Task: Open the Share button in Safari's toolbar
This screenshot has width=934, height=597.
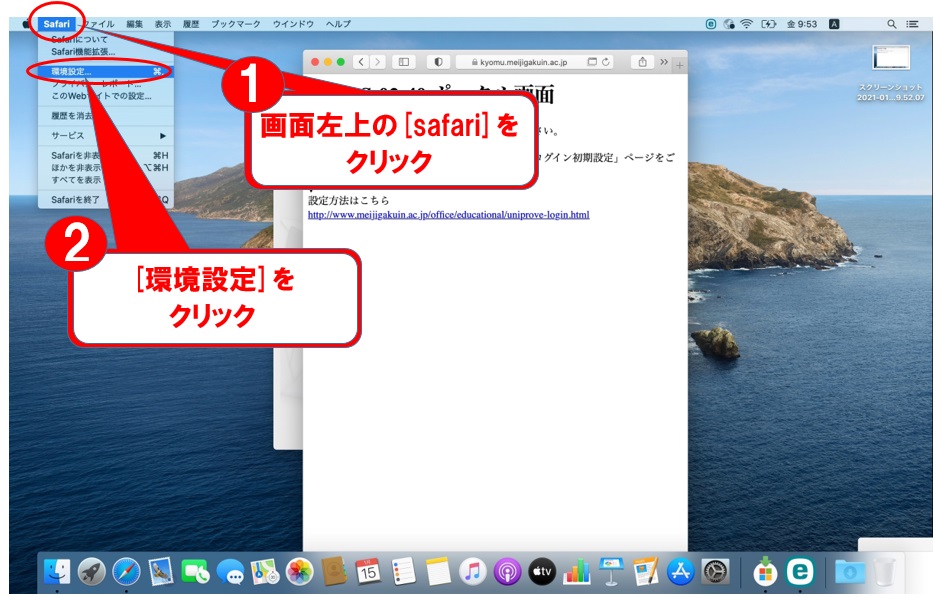Action: click(642, 62)
